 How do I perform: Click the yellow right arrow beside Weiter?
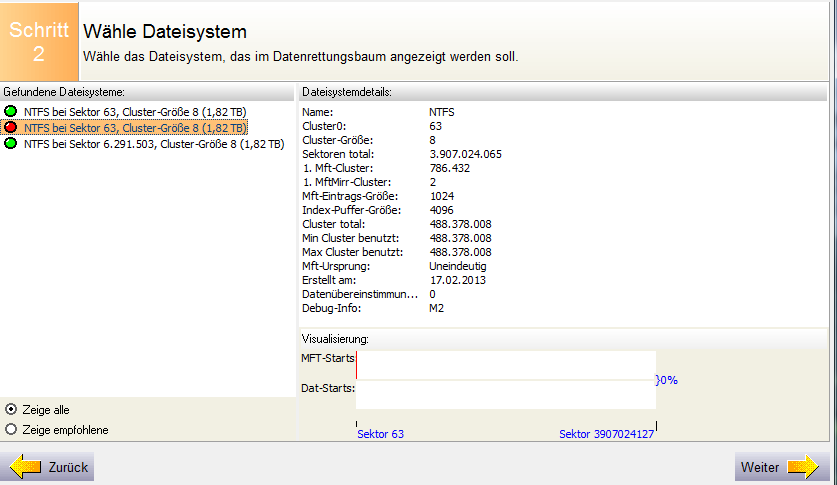point(803,467)
